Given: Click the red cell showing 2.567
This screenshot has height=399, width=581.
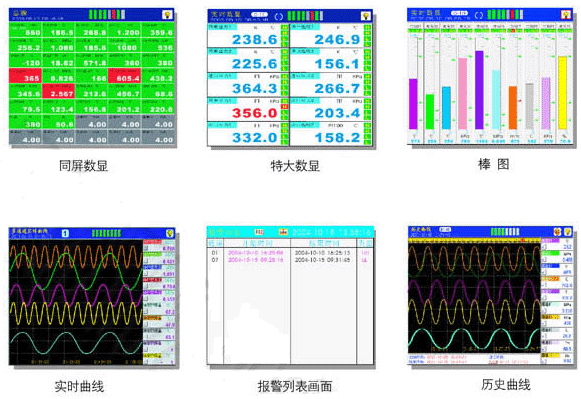Looking at the screenshot, I should tap(59, 91).
